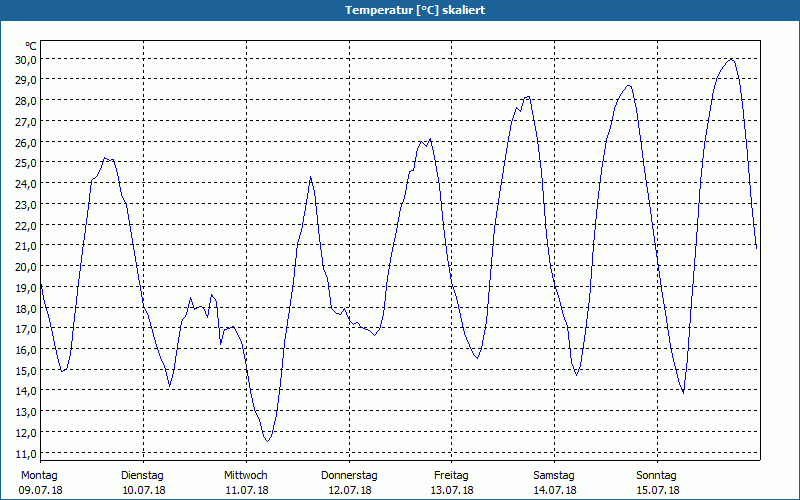Viewport: 800px width, 500px height.
Task: Select the 18,0 y-axis value
Action: tap(26, 309)
